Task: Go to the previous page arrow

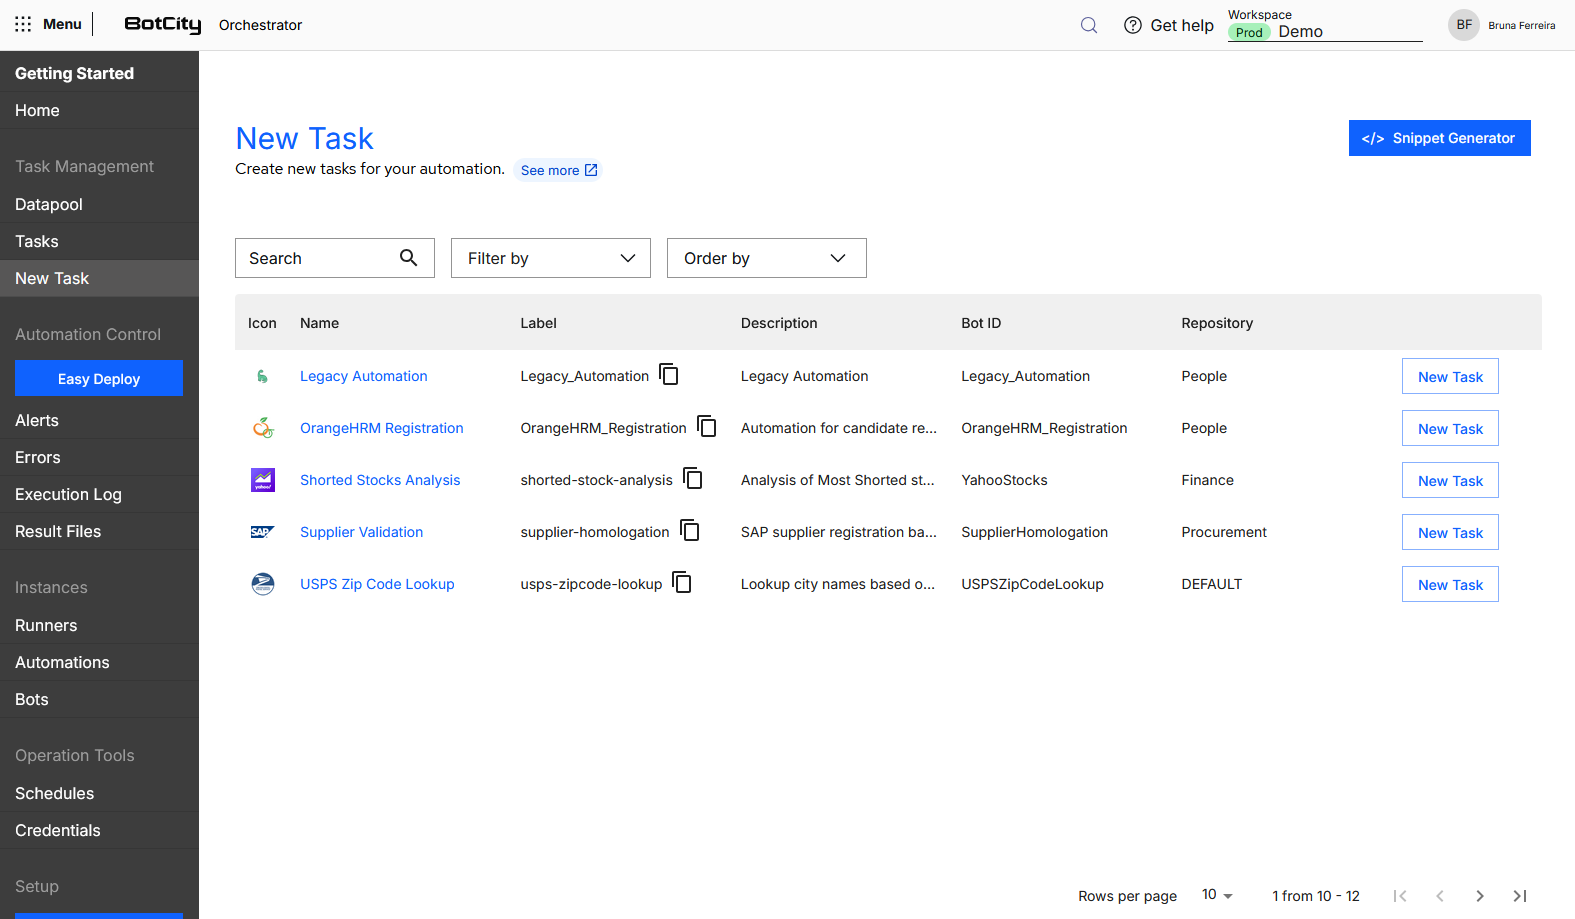Action: tap(1440, 896)
